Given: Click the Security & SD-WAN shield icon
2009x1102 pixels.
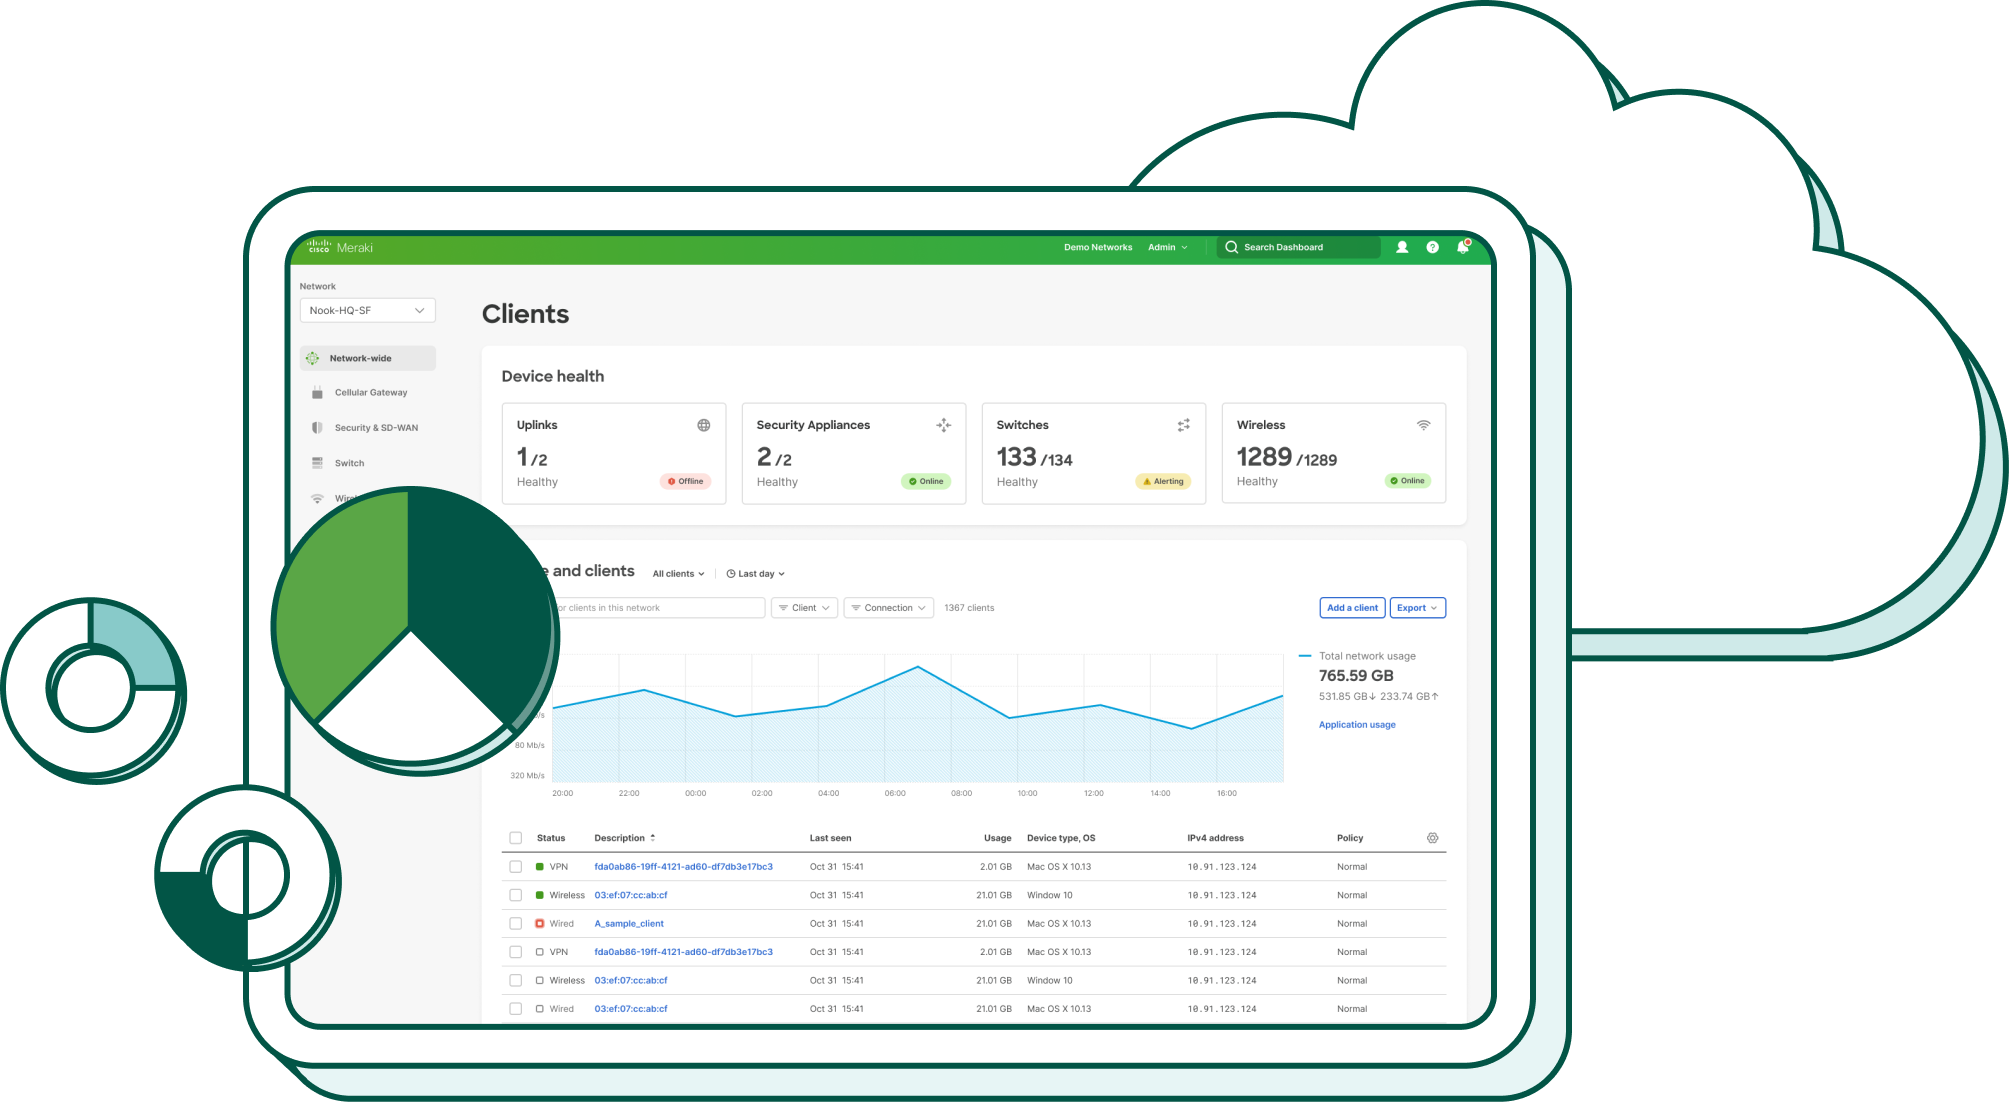Looking at the screenshot, I should [x=317, y=427].
